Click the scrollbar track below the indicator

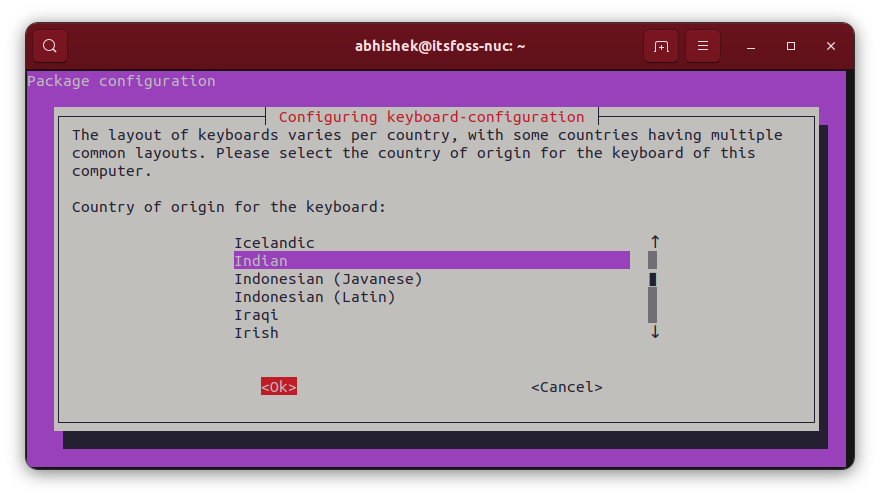click(x=652, y=306)
